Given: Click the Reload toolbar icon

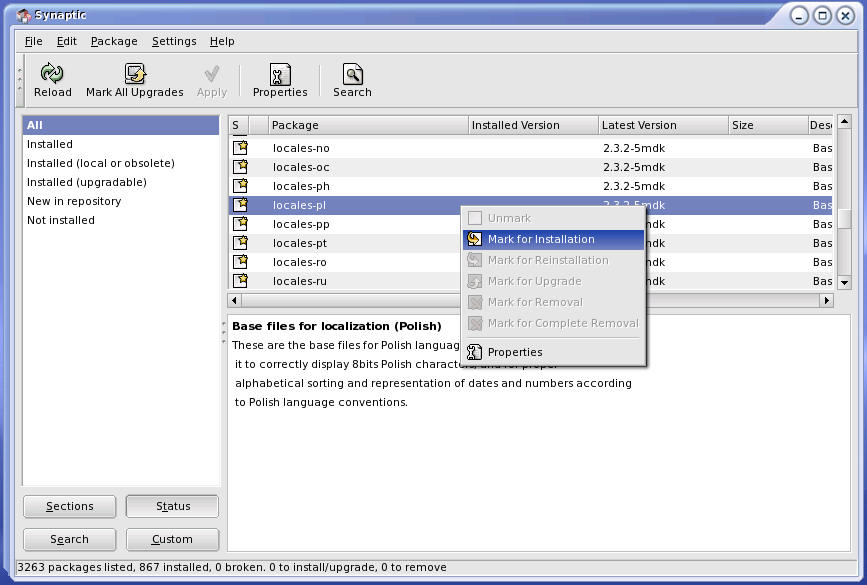Looking at the screenshot, I should [x=52, y=73].
